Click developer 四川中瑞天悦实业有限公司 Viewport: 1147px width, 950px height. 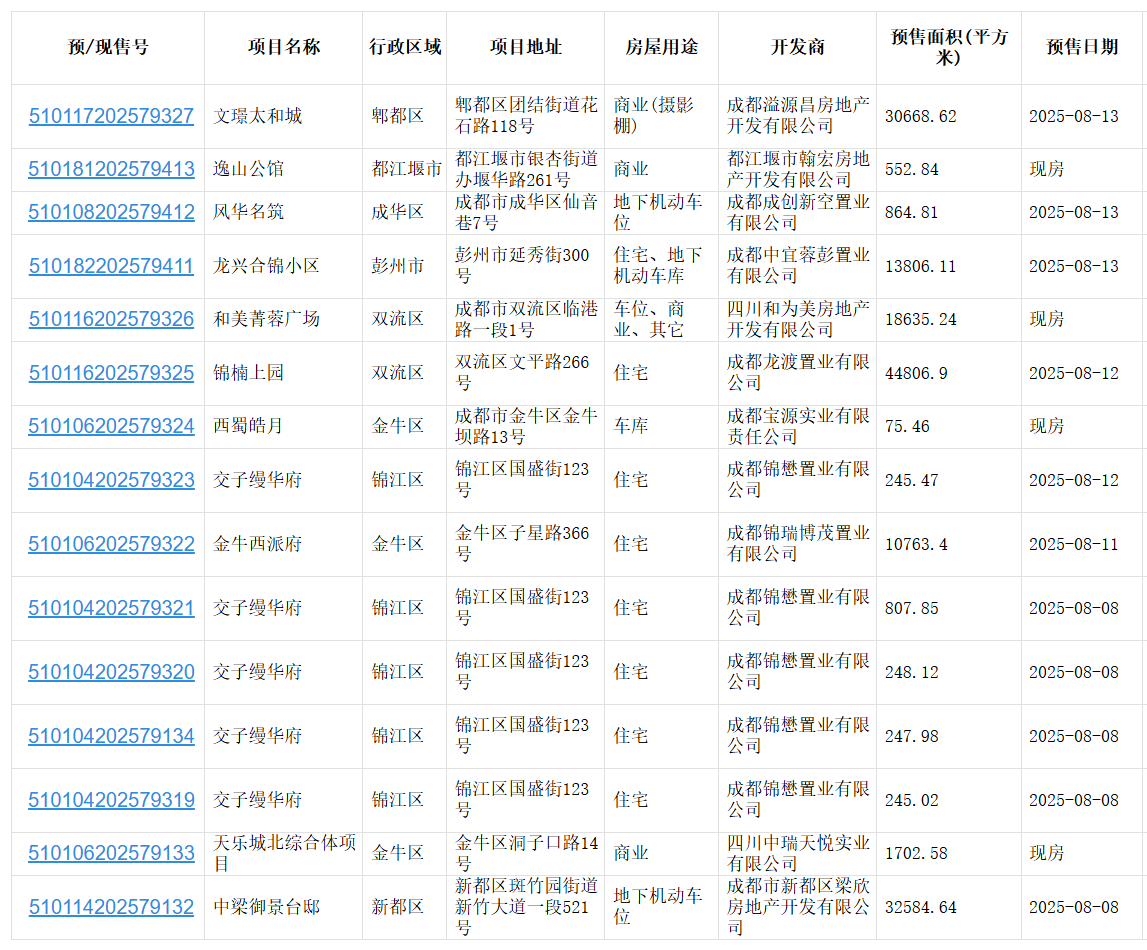pyautogui.click(x=798, y=853)
